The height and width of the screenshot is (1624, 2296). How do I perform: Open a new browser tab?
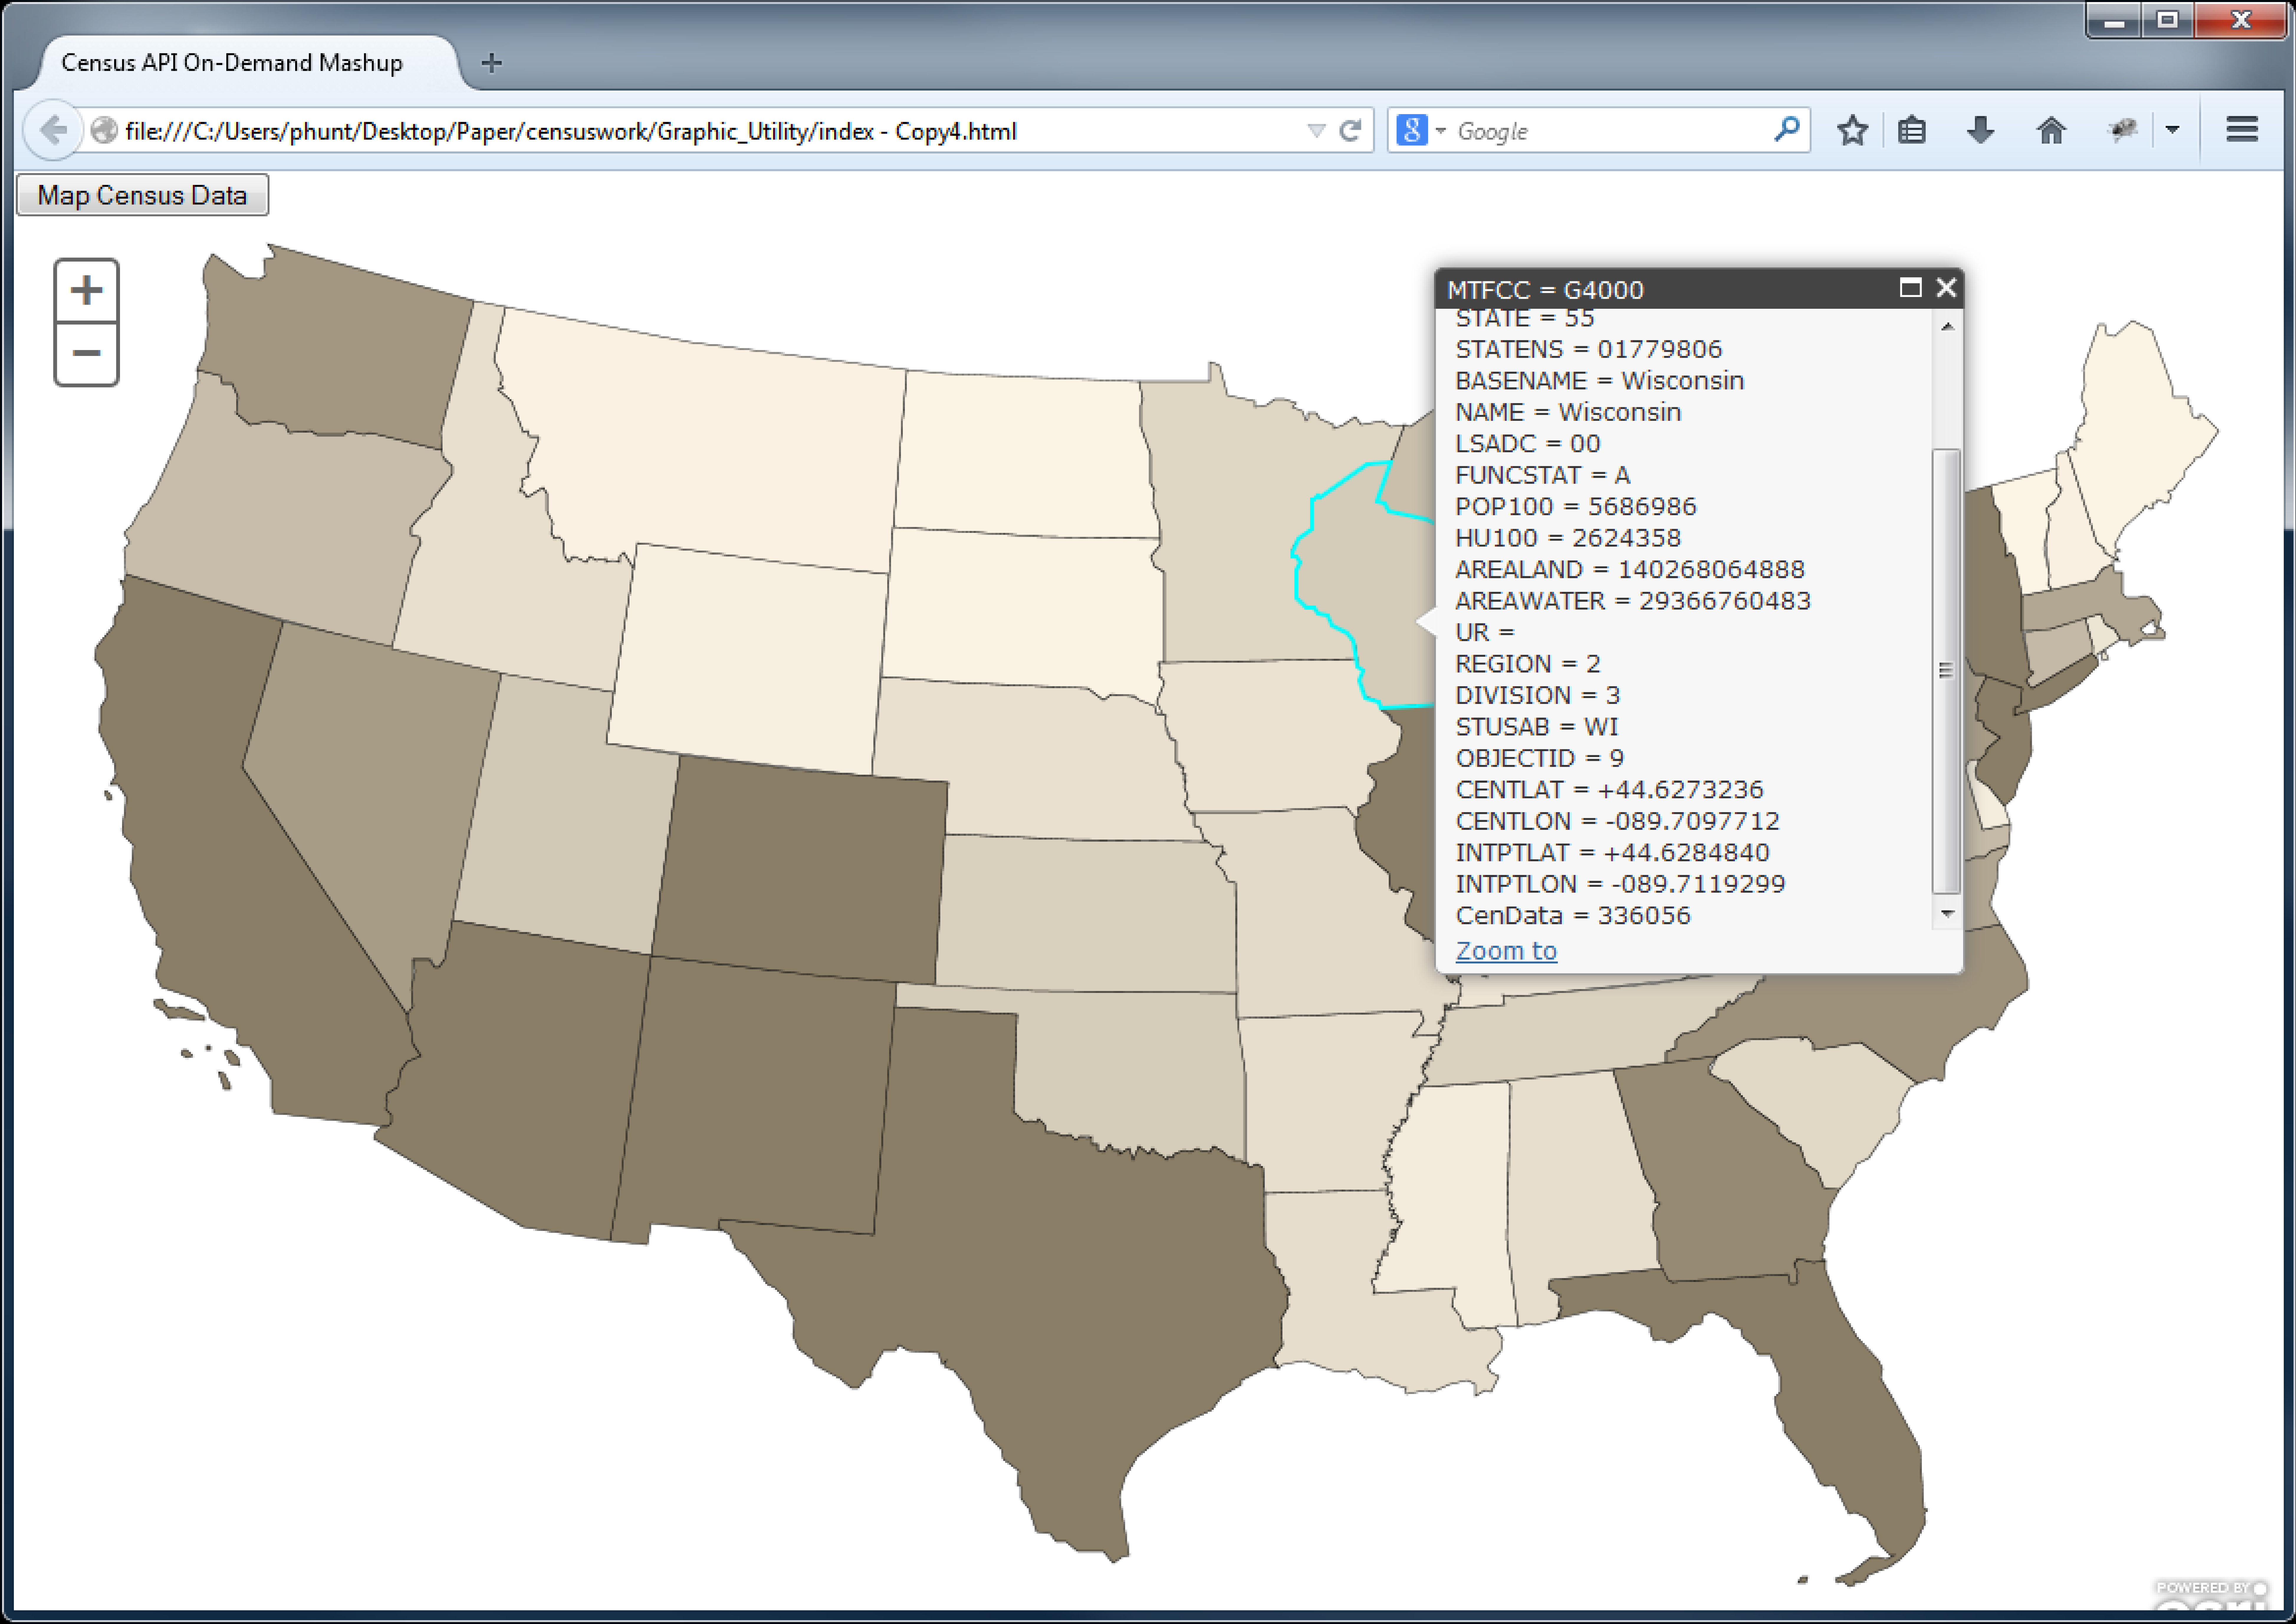[491, 63]
